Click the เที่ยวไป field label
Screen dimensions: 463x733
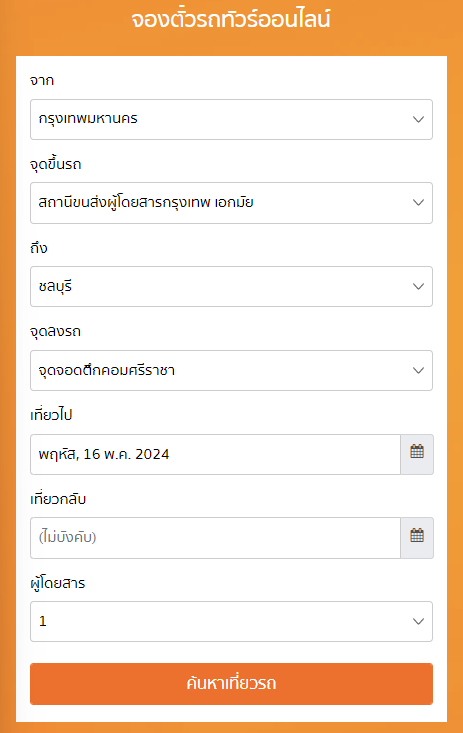coord(51,414)
